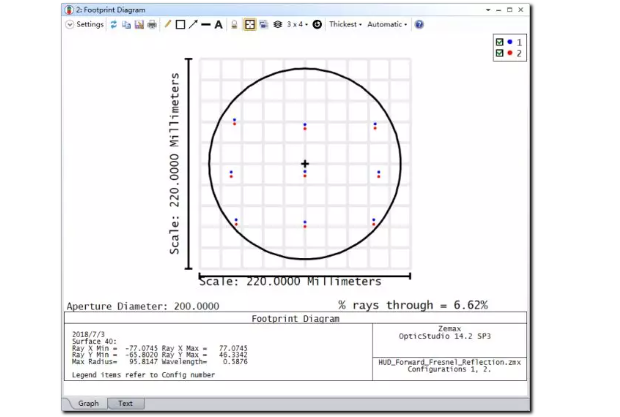Open the window options arrow in title bar
Image resolution: width=620 pixels, height=417 pixels.
488,10
